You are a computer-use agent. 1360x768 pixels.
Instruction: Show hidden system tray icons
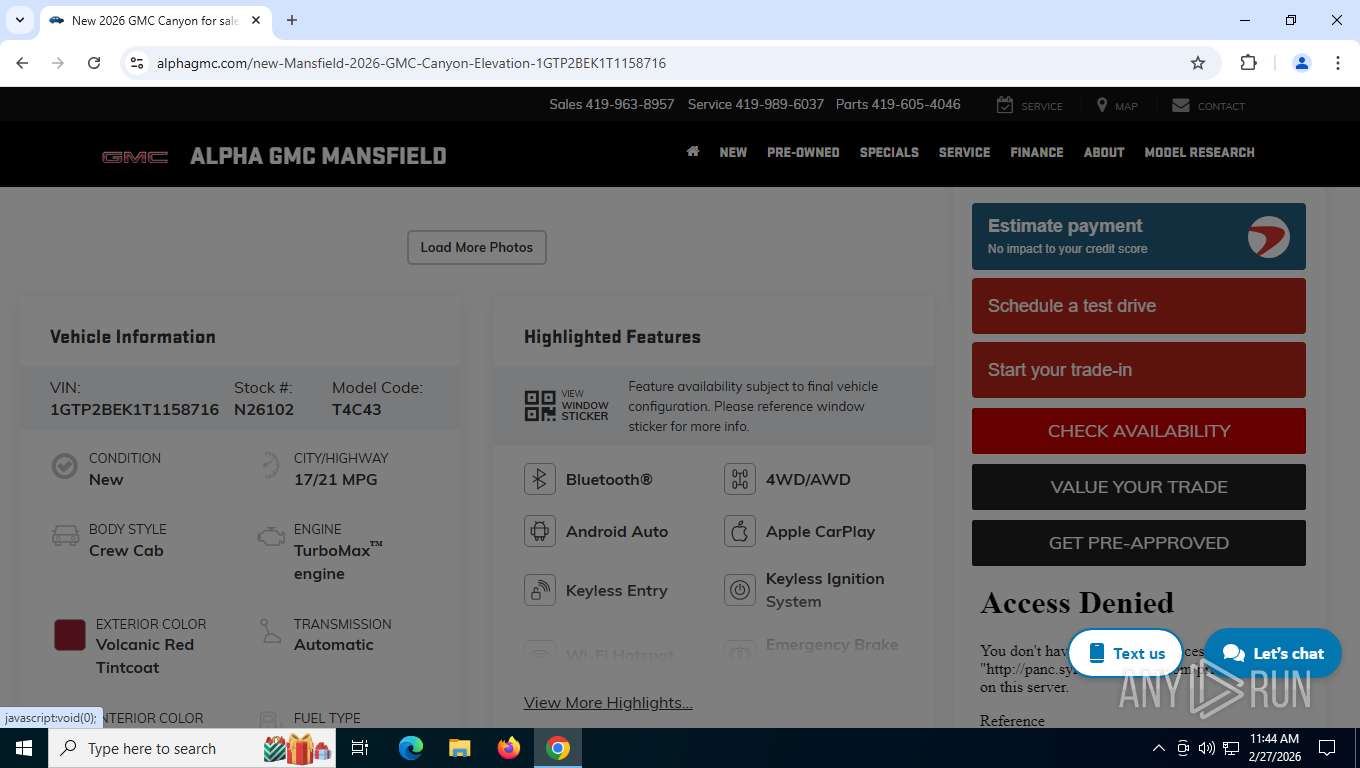(x=1159, y=748)
